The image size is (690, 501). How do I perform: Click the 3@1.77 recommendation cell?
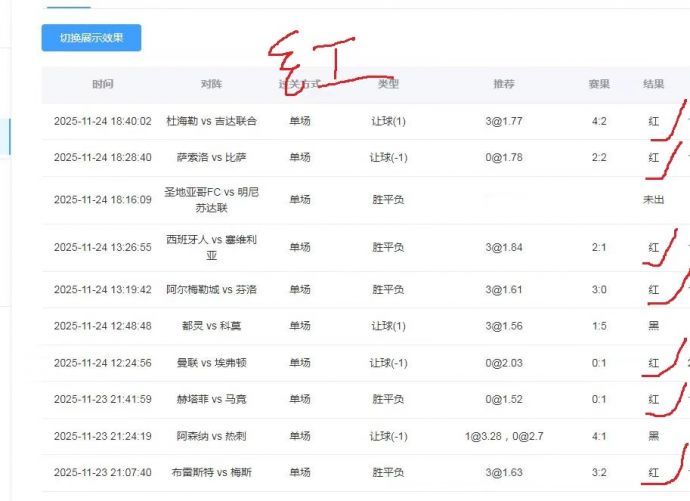504,121
